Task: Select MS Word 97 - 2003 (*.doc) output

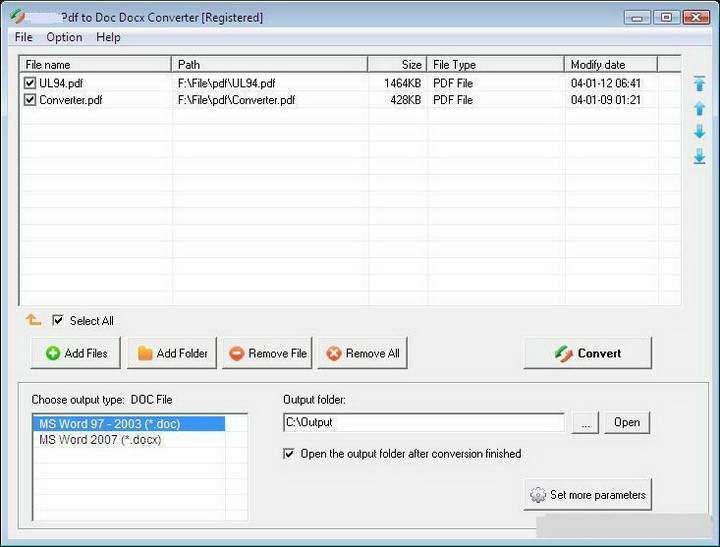Action: point(129,423)
